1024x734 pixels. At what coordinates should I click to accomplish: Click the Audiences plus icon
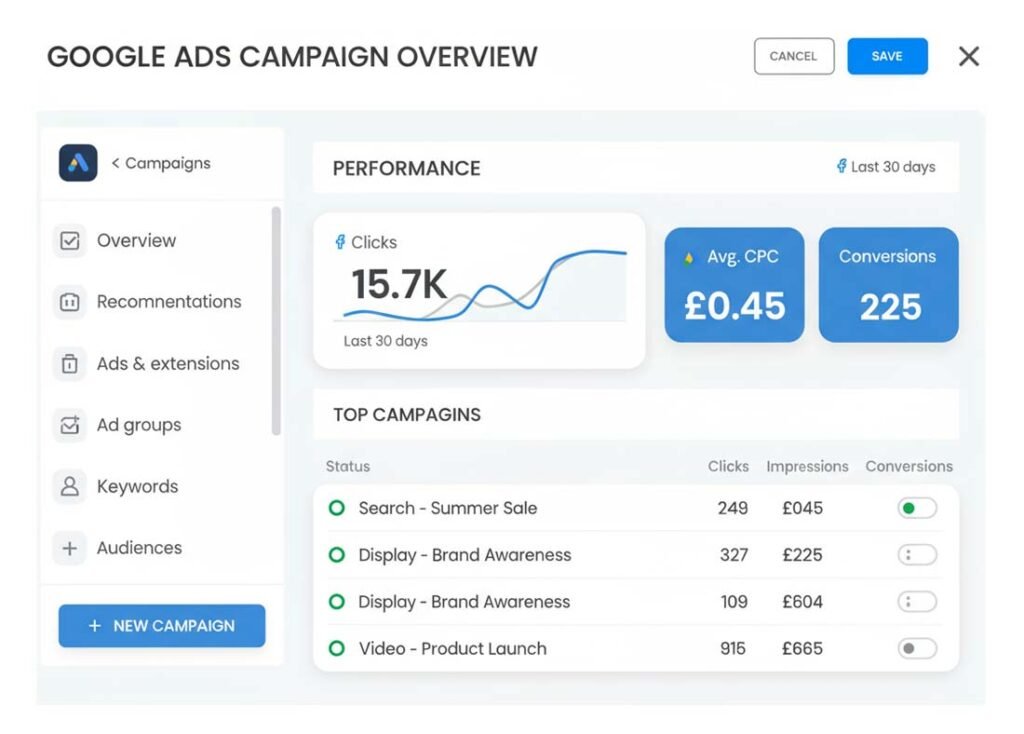point(70,548)
